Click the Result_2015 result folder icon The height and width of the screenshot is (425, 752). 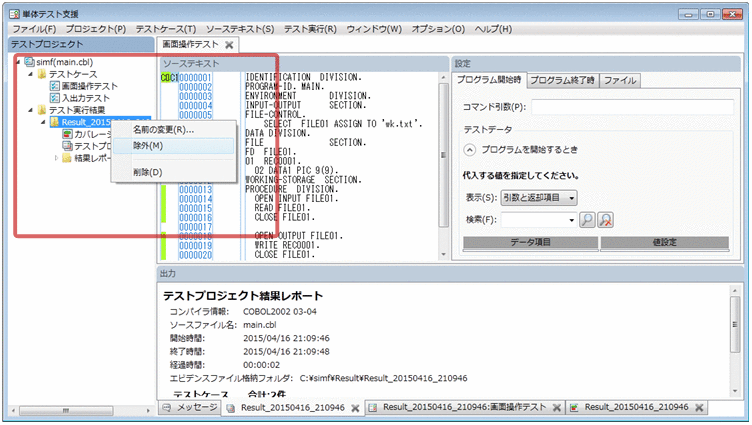click(55, 122)
